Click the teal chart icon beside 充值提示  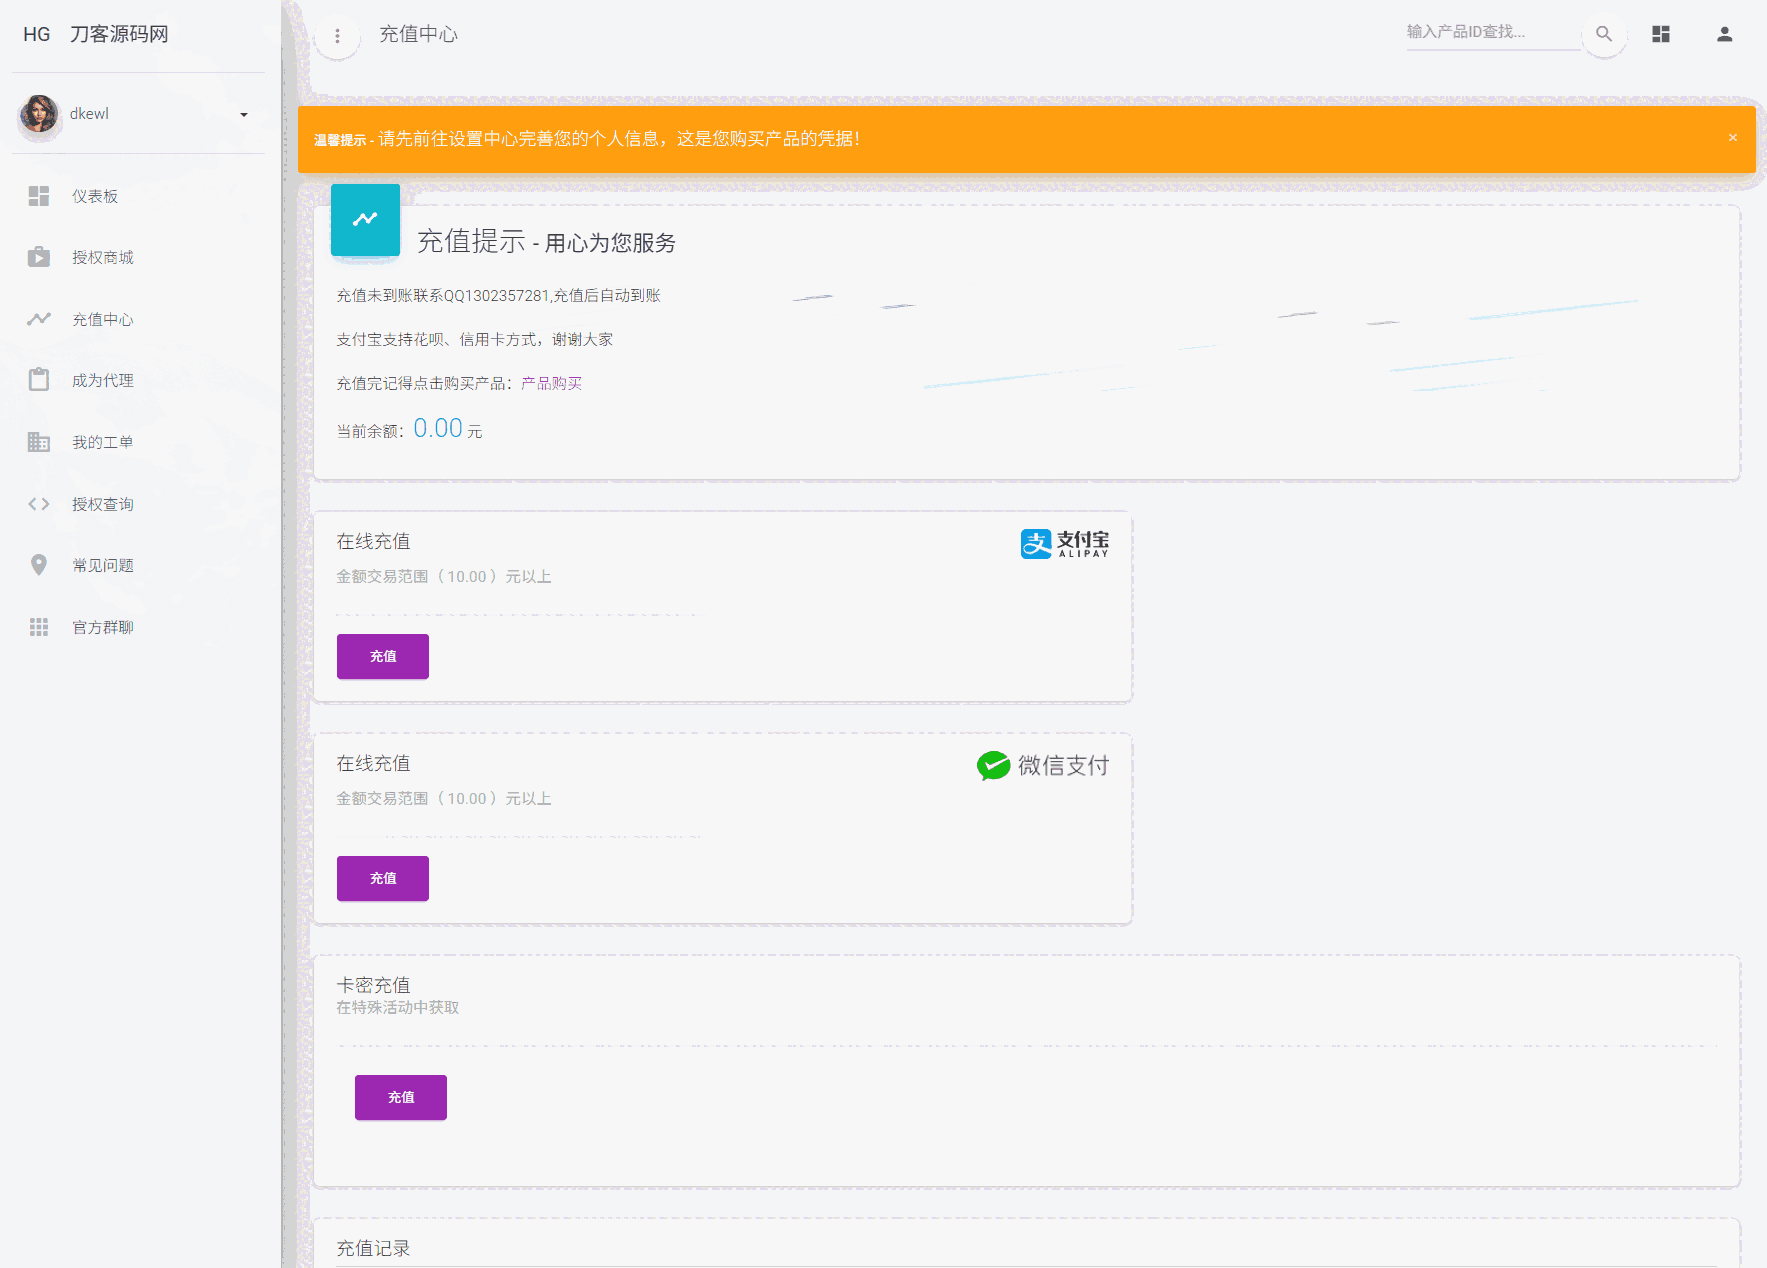pos(365,219)
